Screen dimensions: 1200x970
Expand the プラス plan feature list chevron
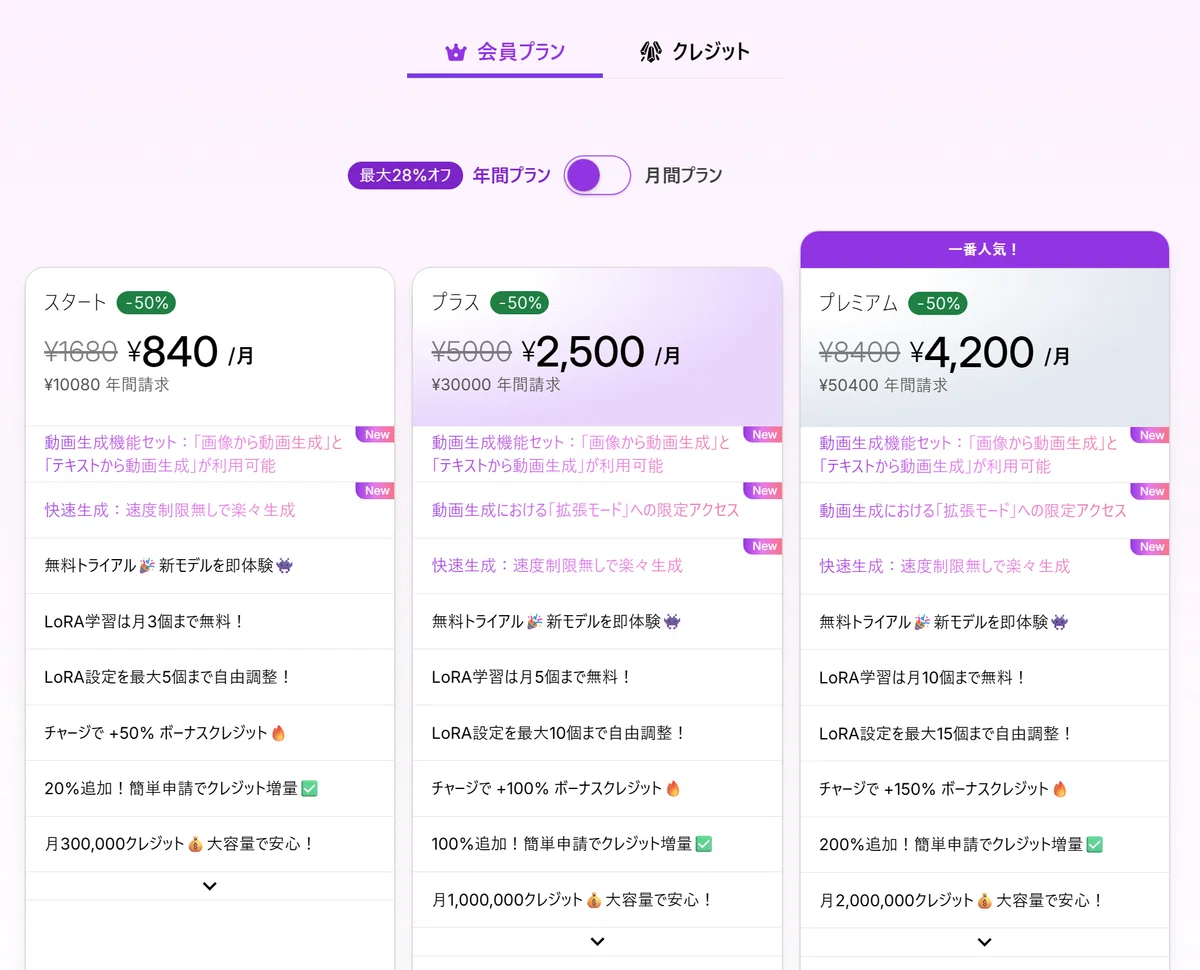(x=597, y=941)
